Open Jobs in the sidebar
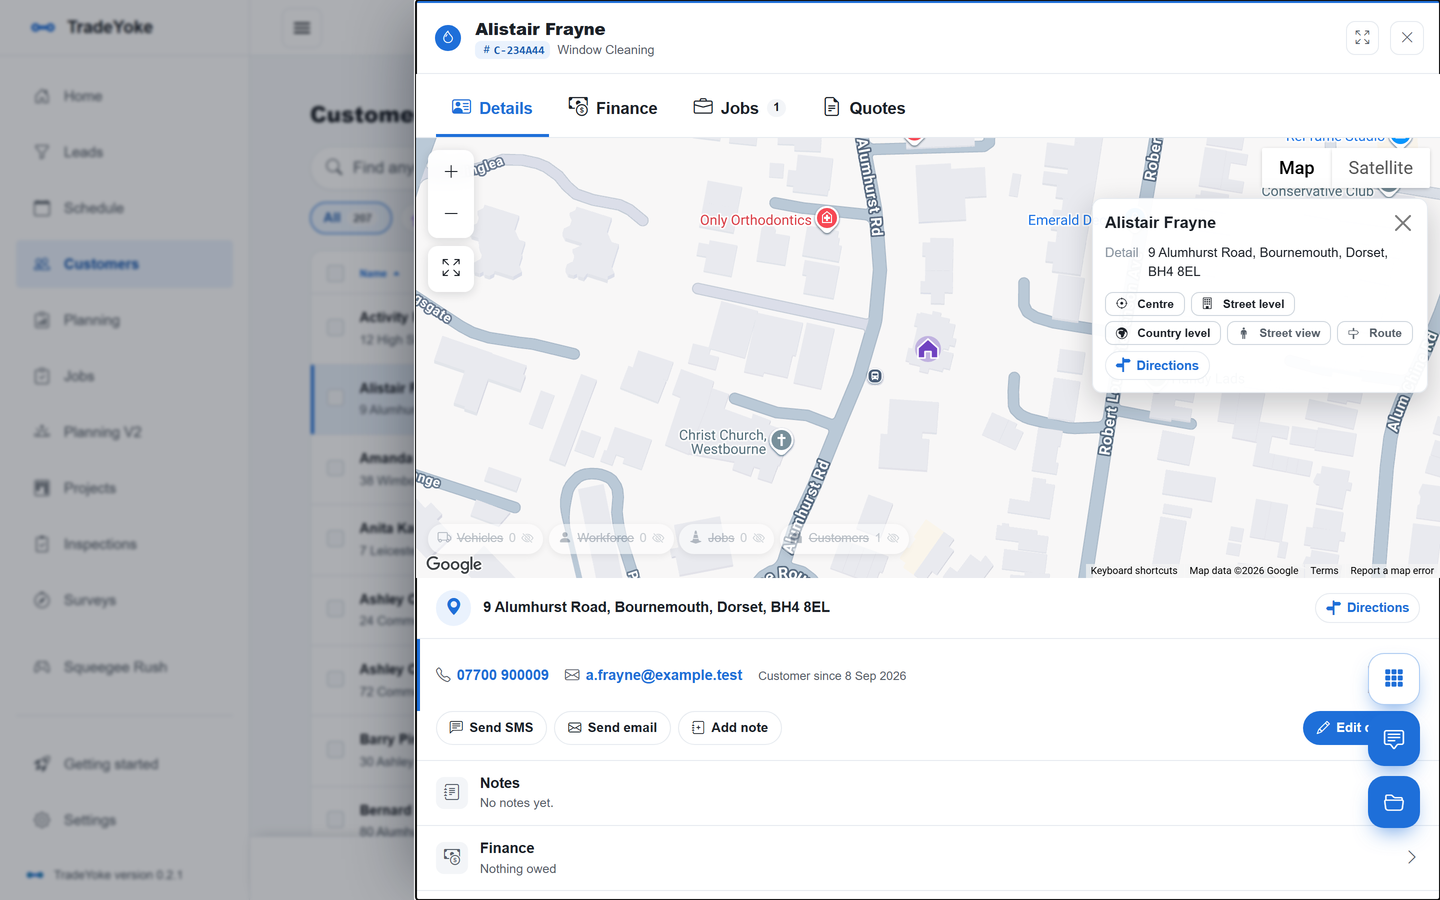 [124, 376]
